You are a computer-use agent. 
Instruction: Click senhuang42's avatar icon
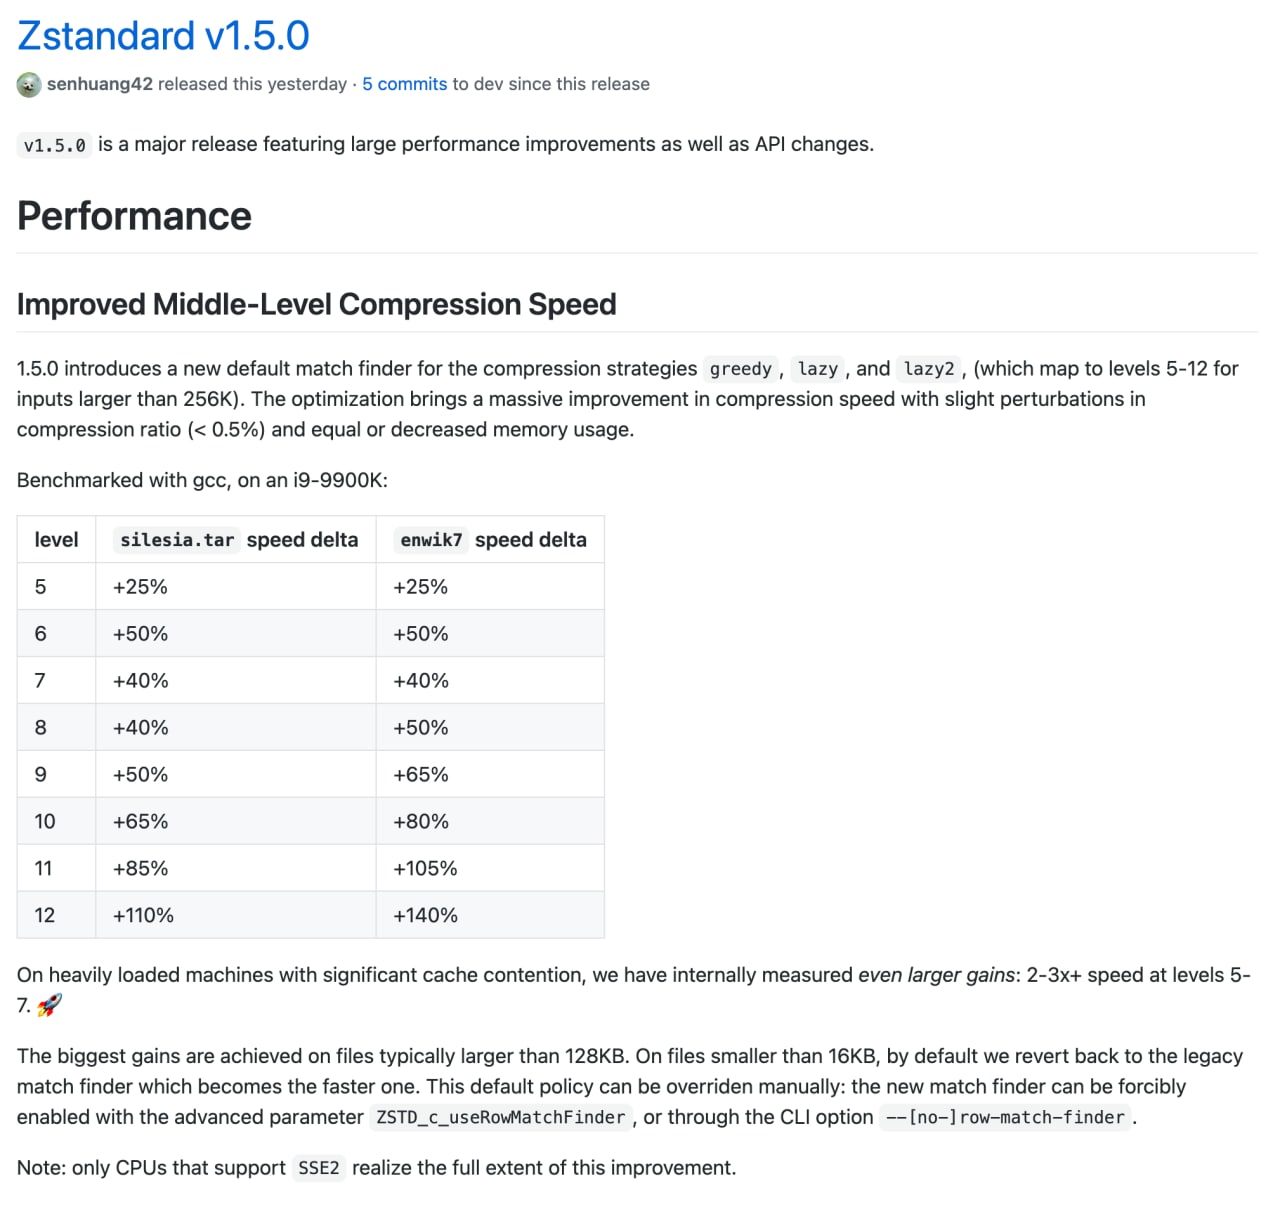pos(29,85)
